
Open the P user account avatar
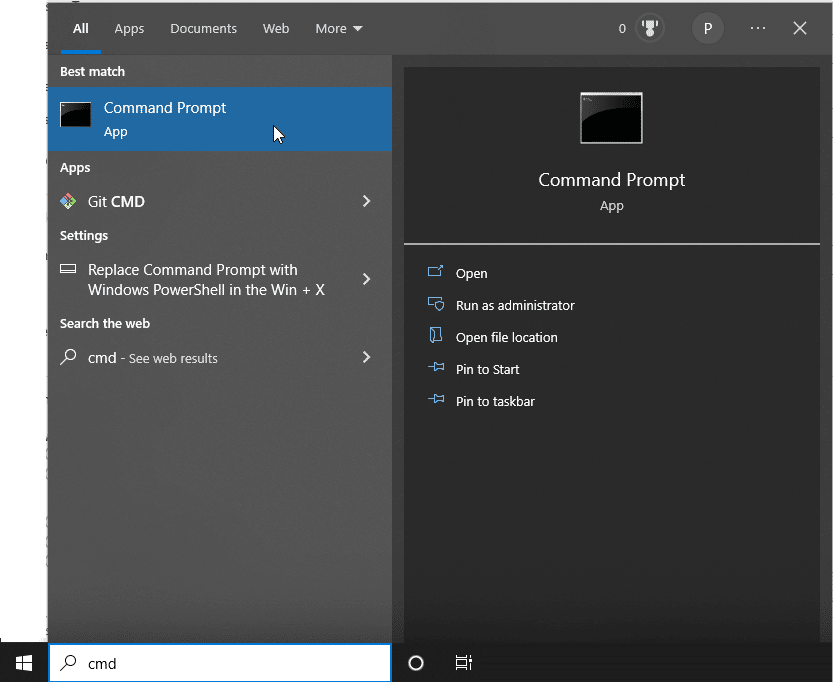[708, 29]
